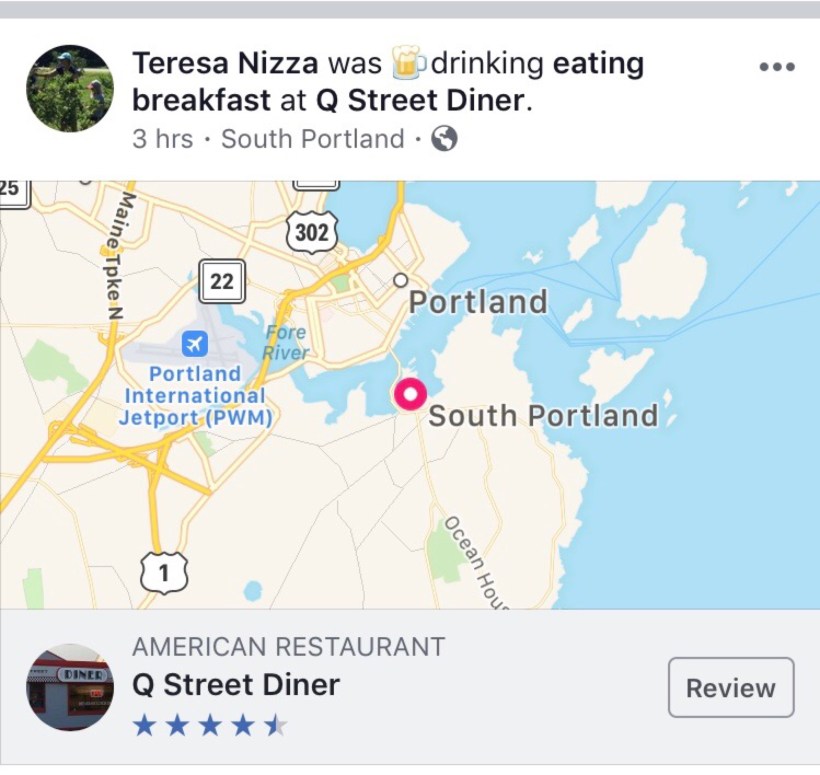Screen dimensions: 820x775
Task: Click the star rating row
Action: click(x=210, y=725)
